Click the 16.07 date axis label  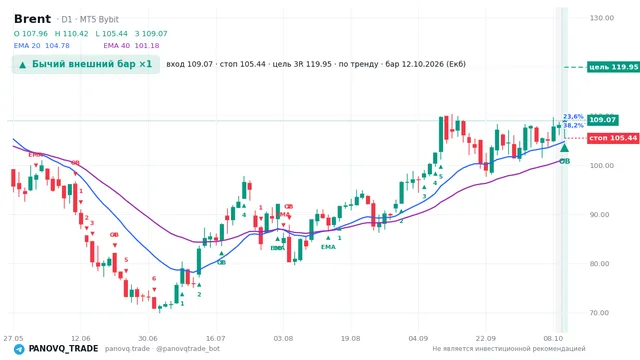(x=216, y=338)
